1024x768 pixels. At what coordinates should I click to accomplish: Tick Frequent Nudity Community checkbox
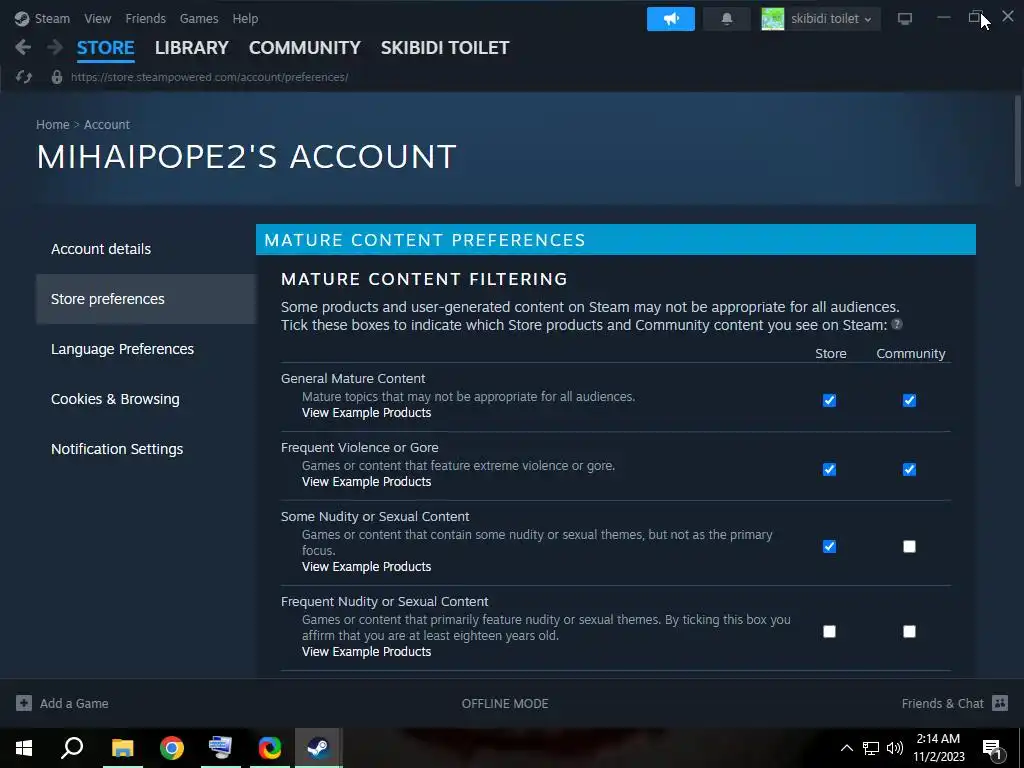coord(909,632)
